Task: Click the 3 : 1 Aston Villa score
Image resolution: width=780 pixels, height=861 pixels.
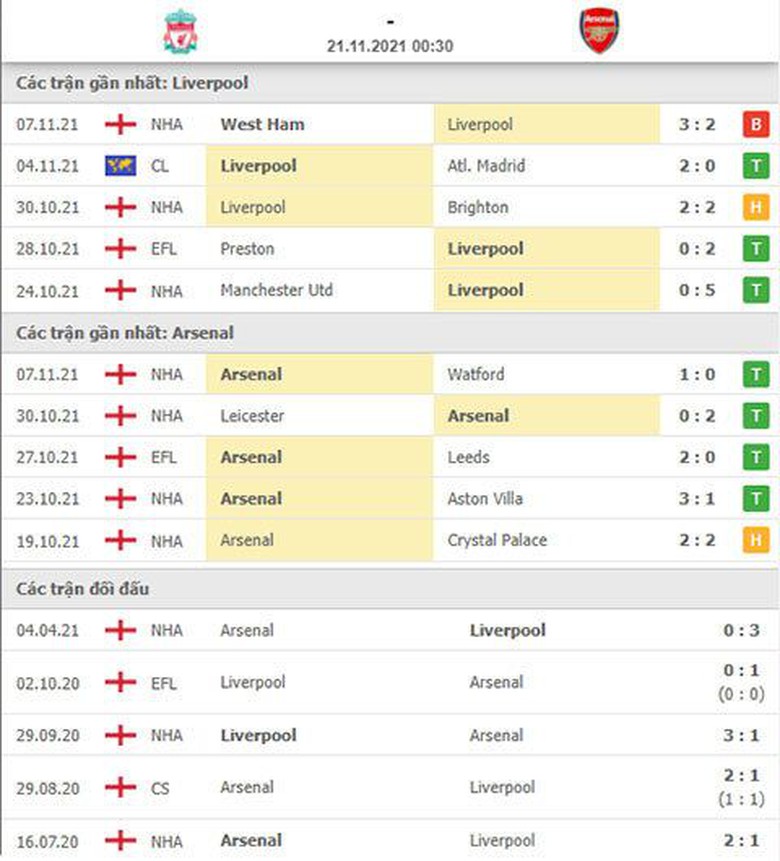Action: tap(696, 499)
